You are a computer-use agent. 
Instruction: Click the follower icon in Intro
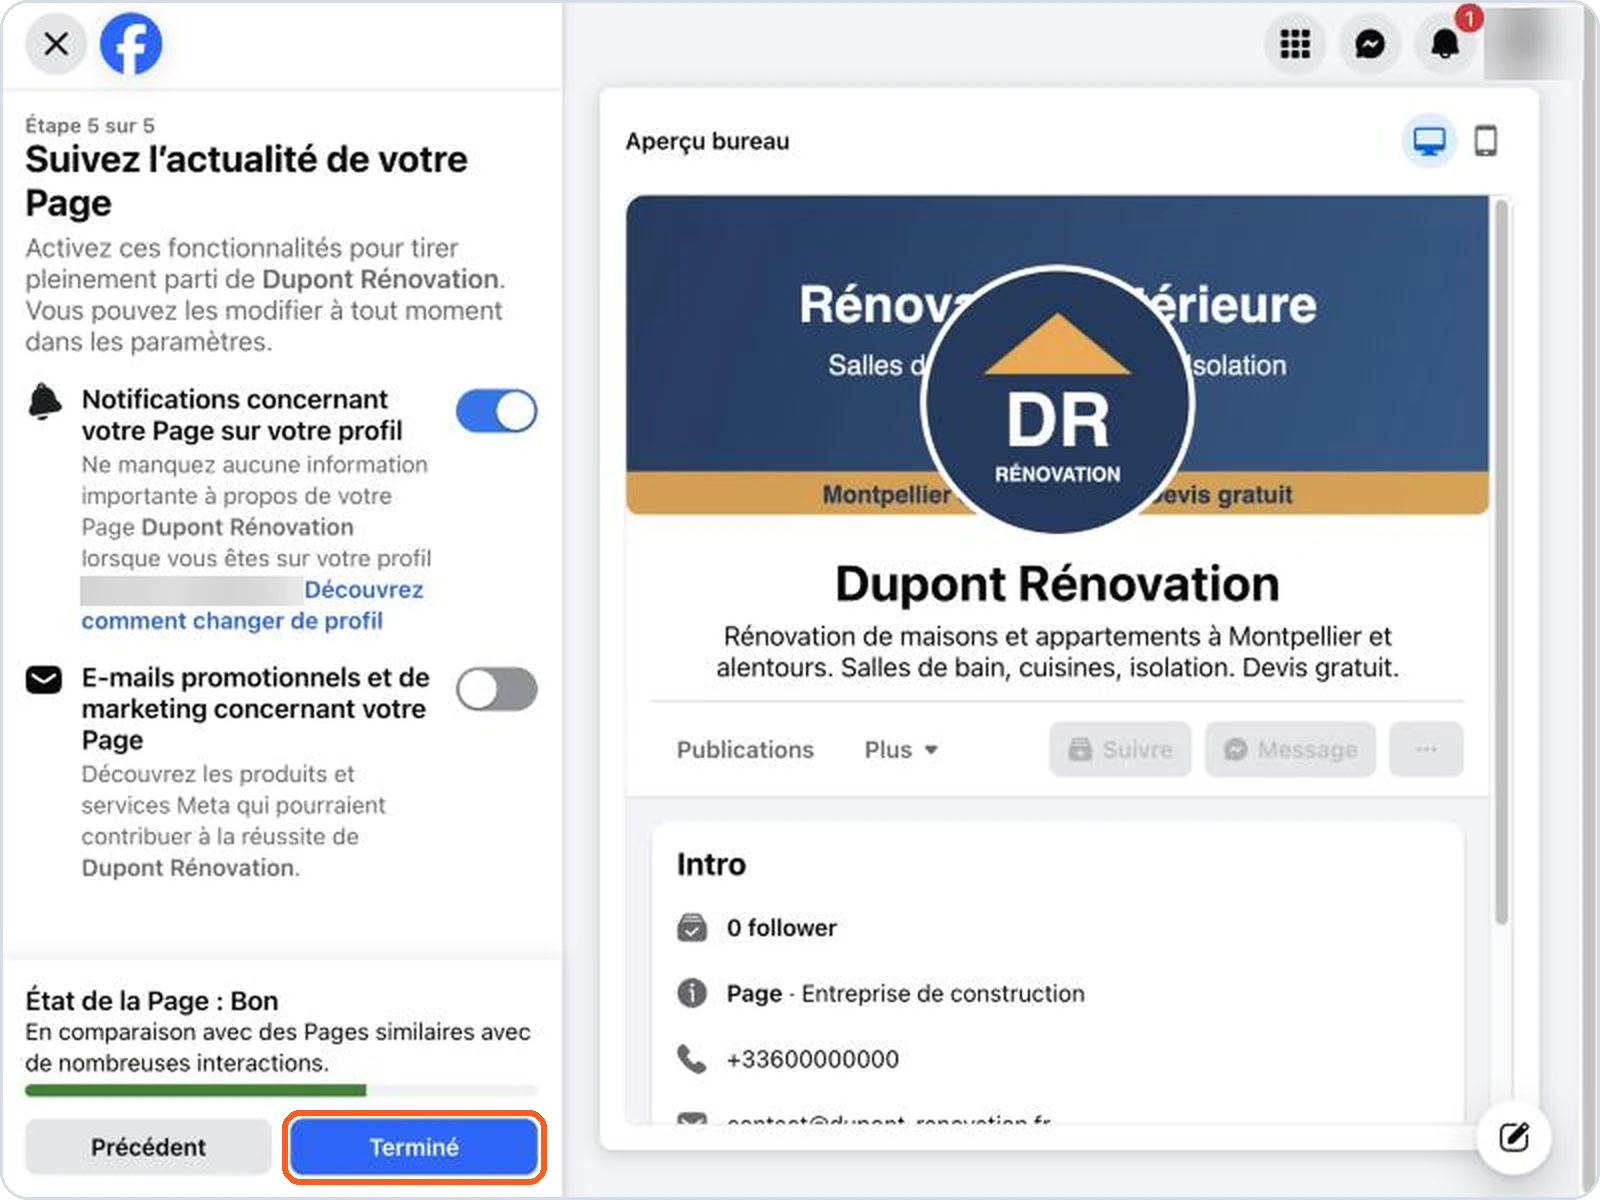tap(691, 928)
